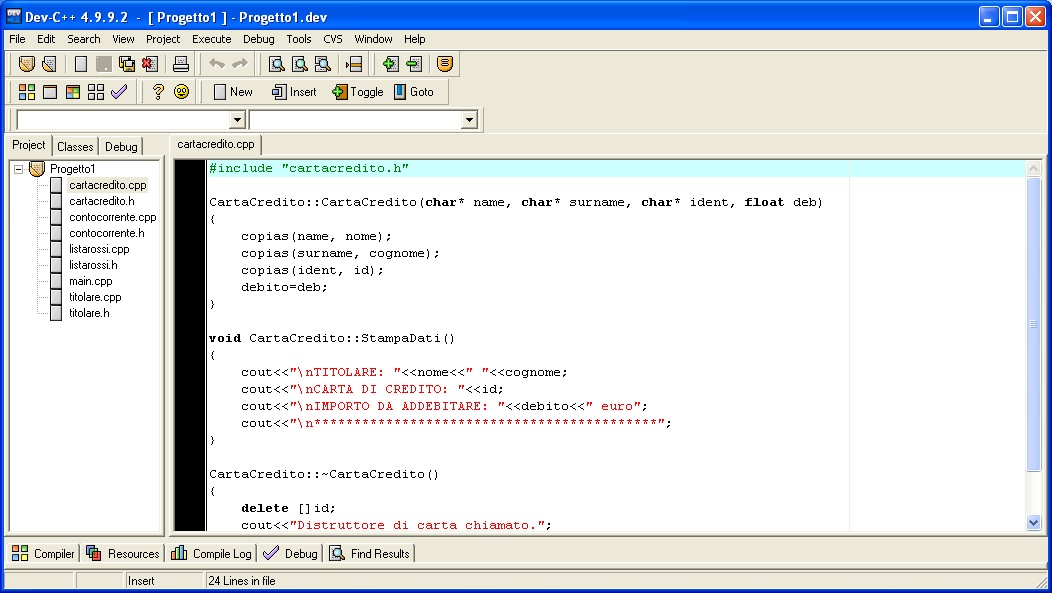Click the editor's vertical scrollbar down arrow
This screenshot has height=593, width=1052.
tap(1033, 522)
